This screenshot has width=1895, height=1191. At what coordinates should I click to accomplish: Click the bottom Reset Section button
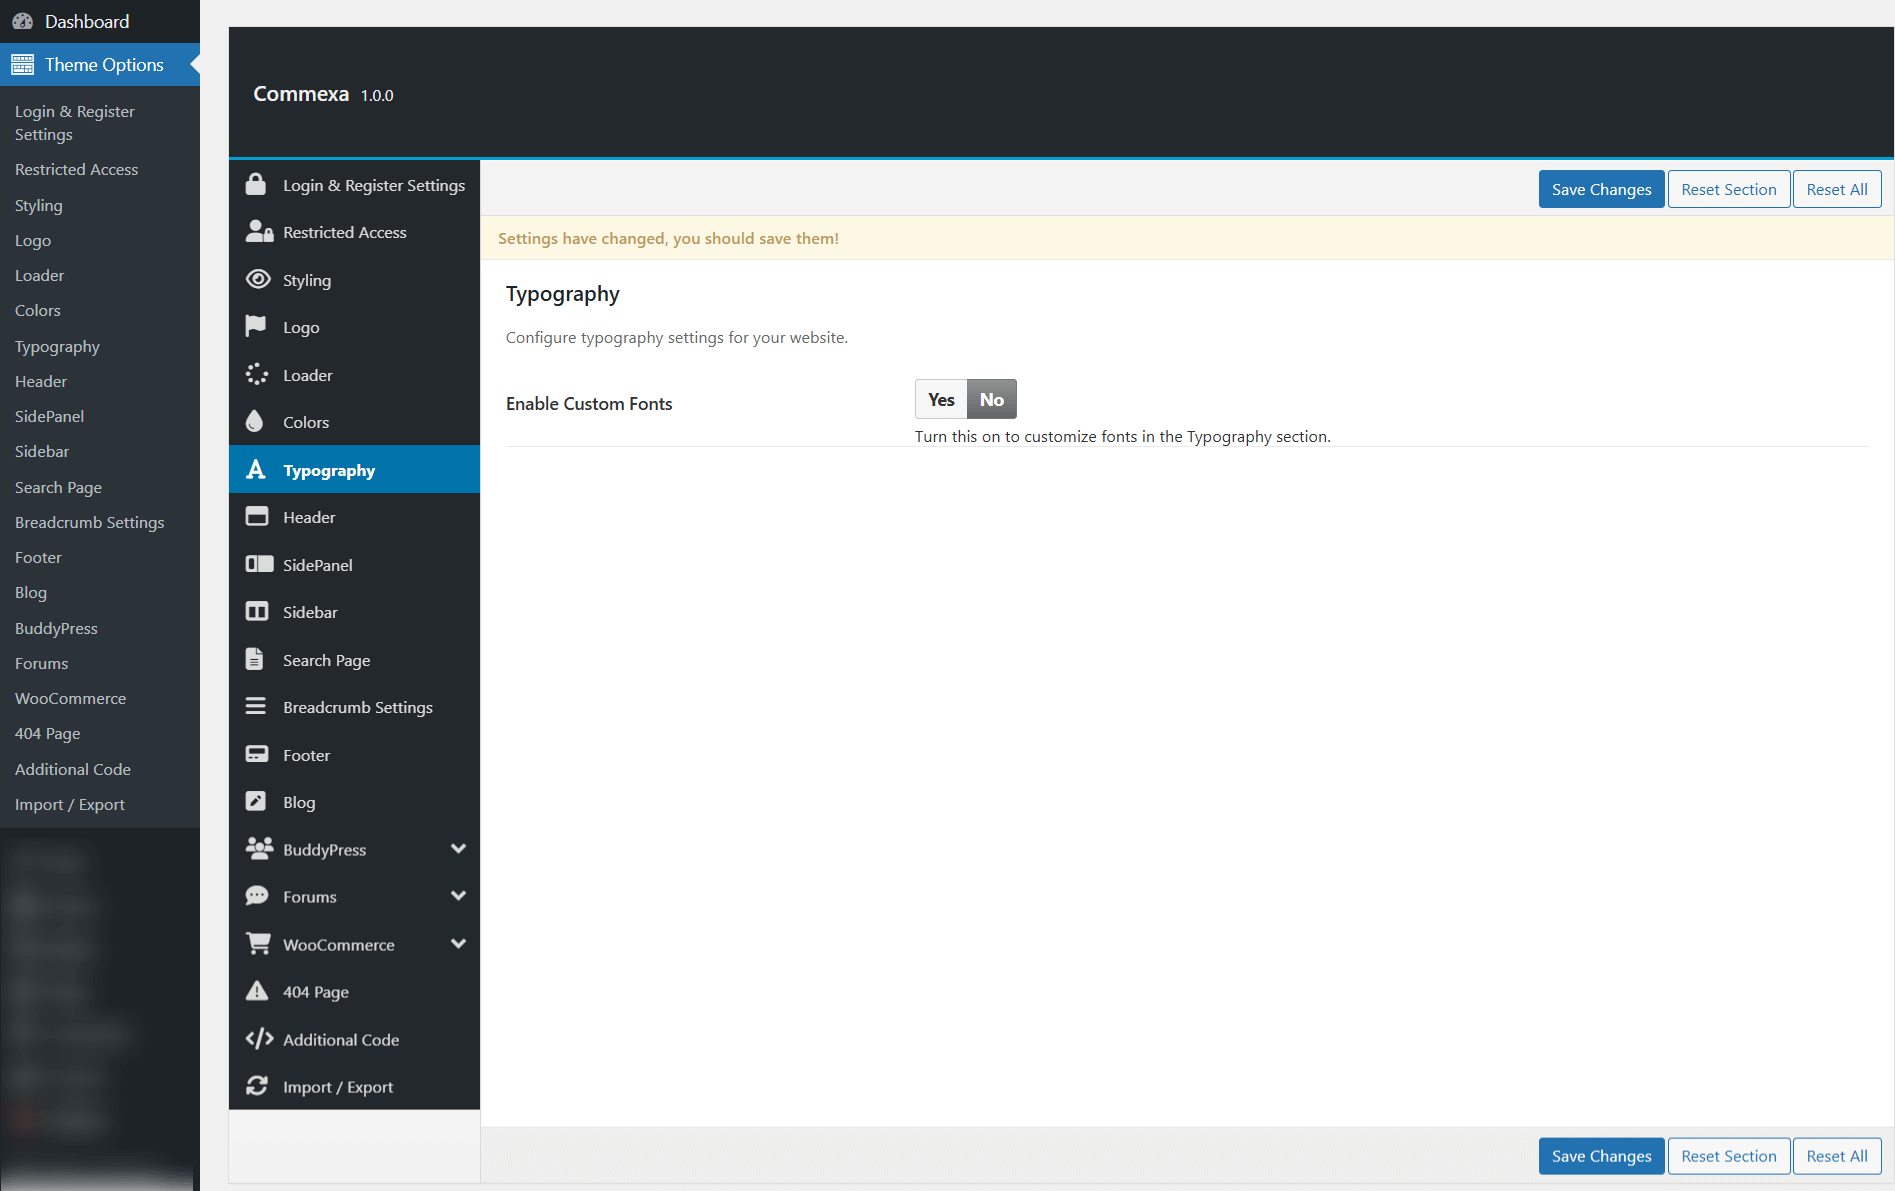(x=1728, y=1156)
